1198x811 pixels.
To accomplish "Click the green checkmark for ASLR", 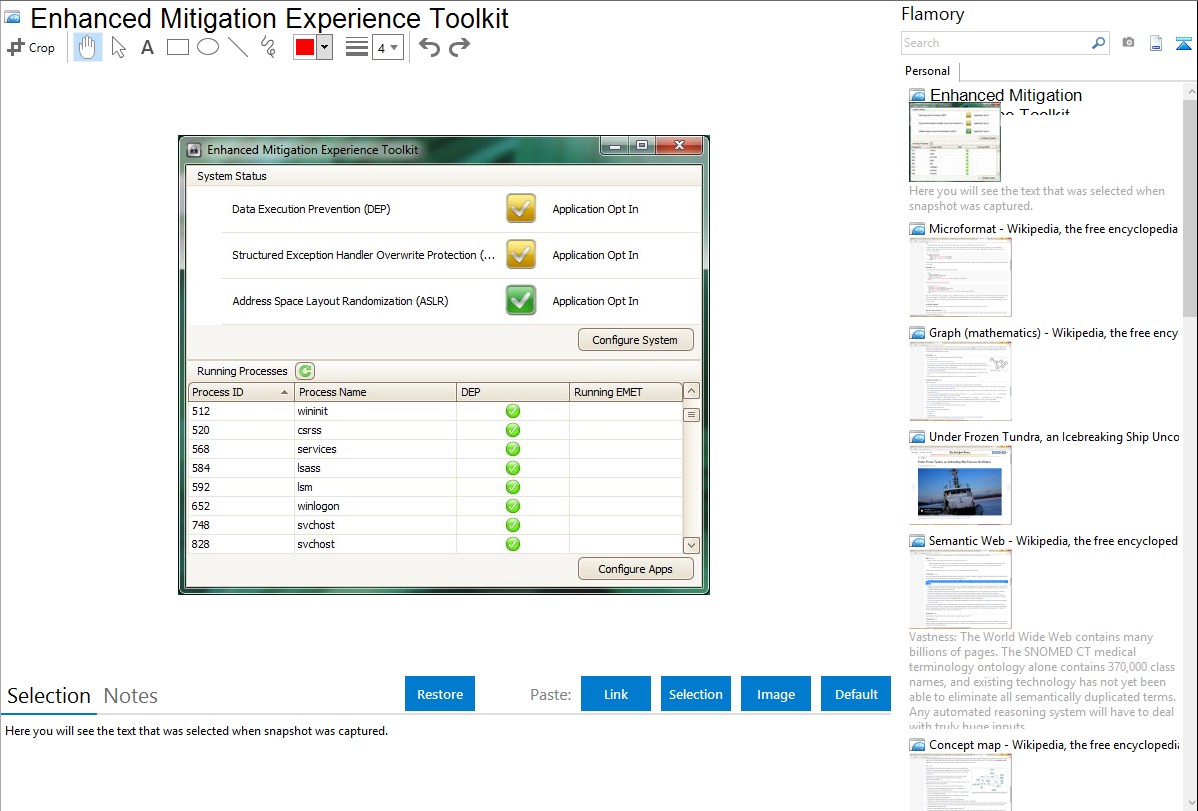I will click(521, 300).
